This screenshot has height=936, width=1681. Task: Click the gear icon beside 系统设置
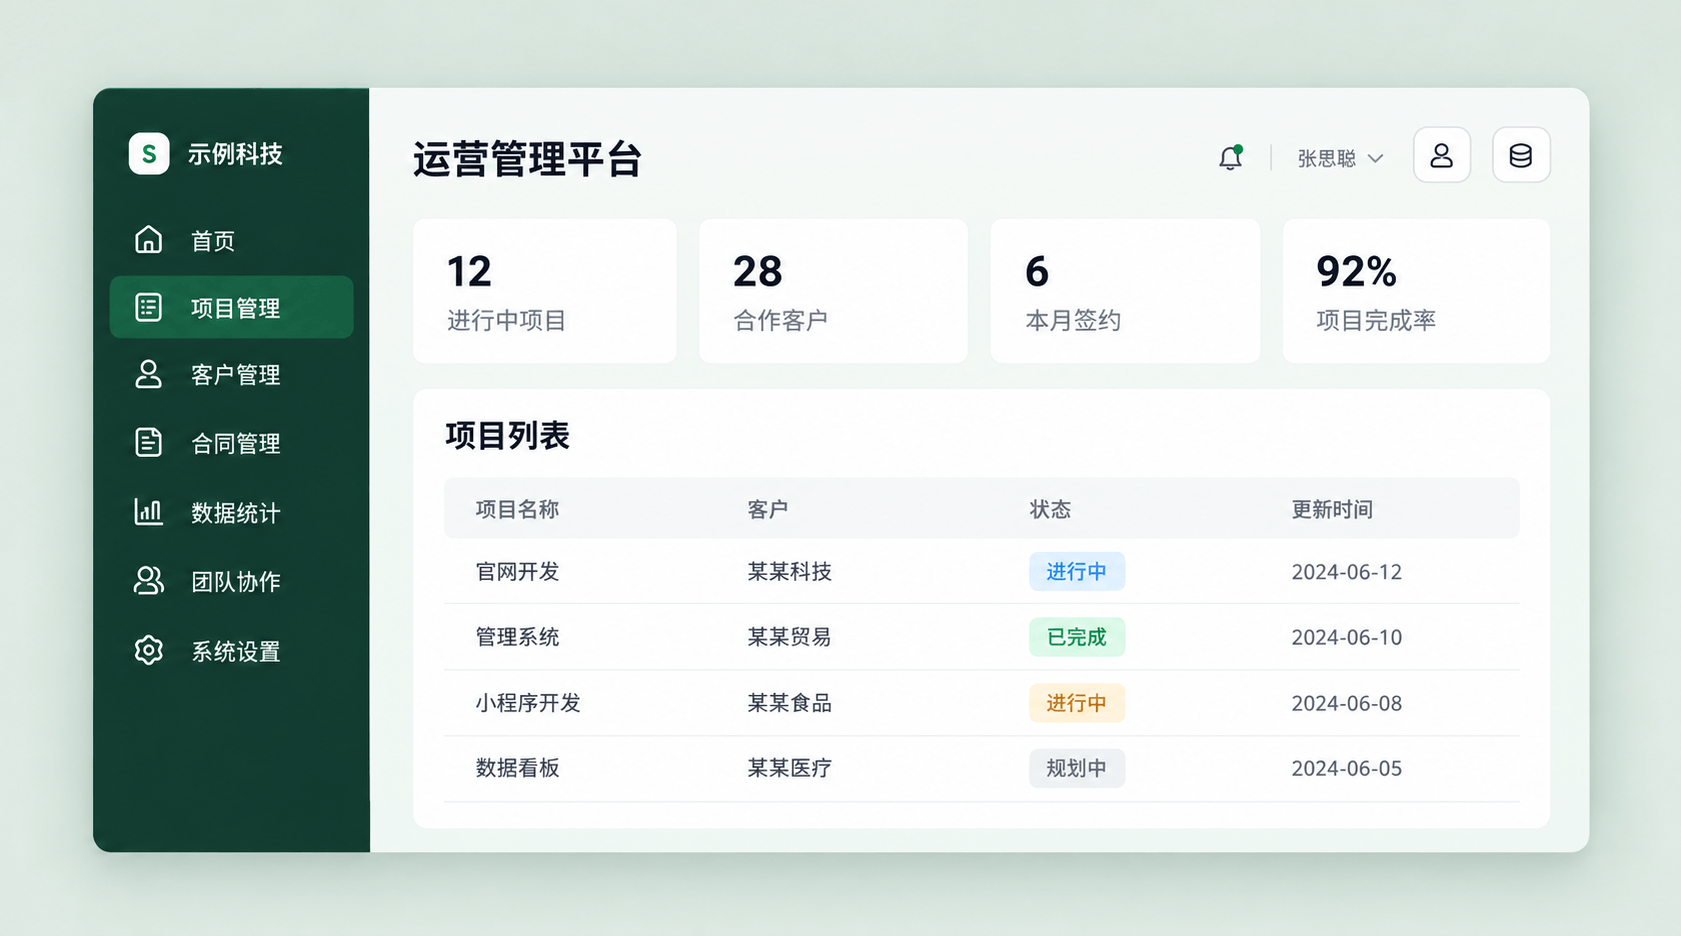point(148,650)
